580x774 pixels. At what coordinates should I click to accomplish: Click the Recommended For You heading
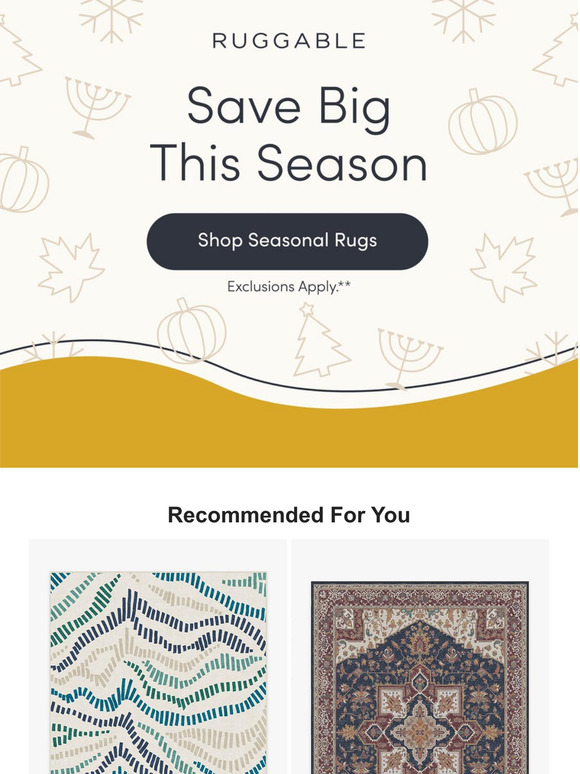point(289,515)
